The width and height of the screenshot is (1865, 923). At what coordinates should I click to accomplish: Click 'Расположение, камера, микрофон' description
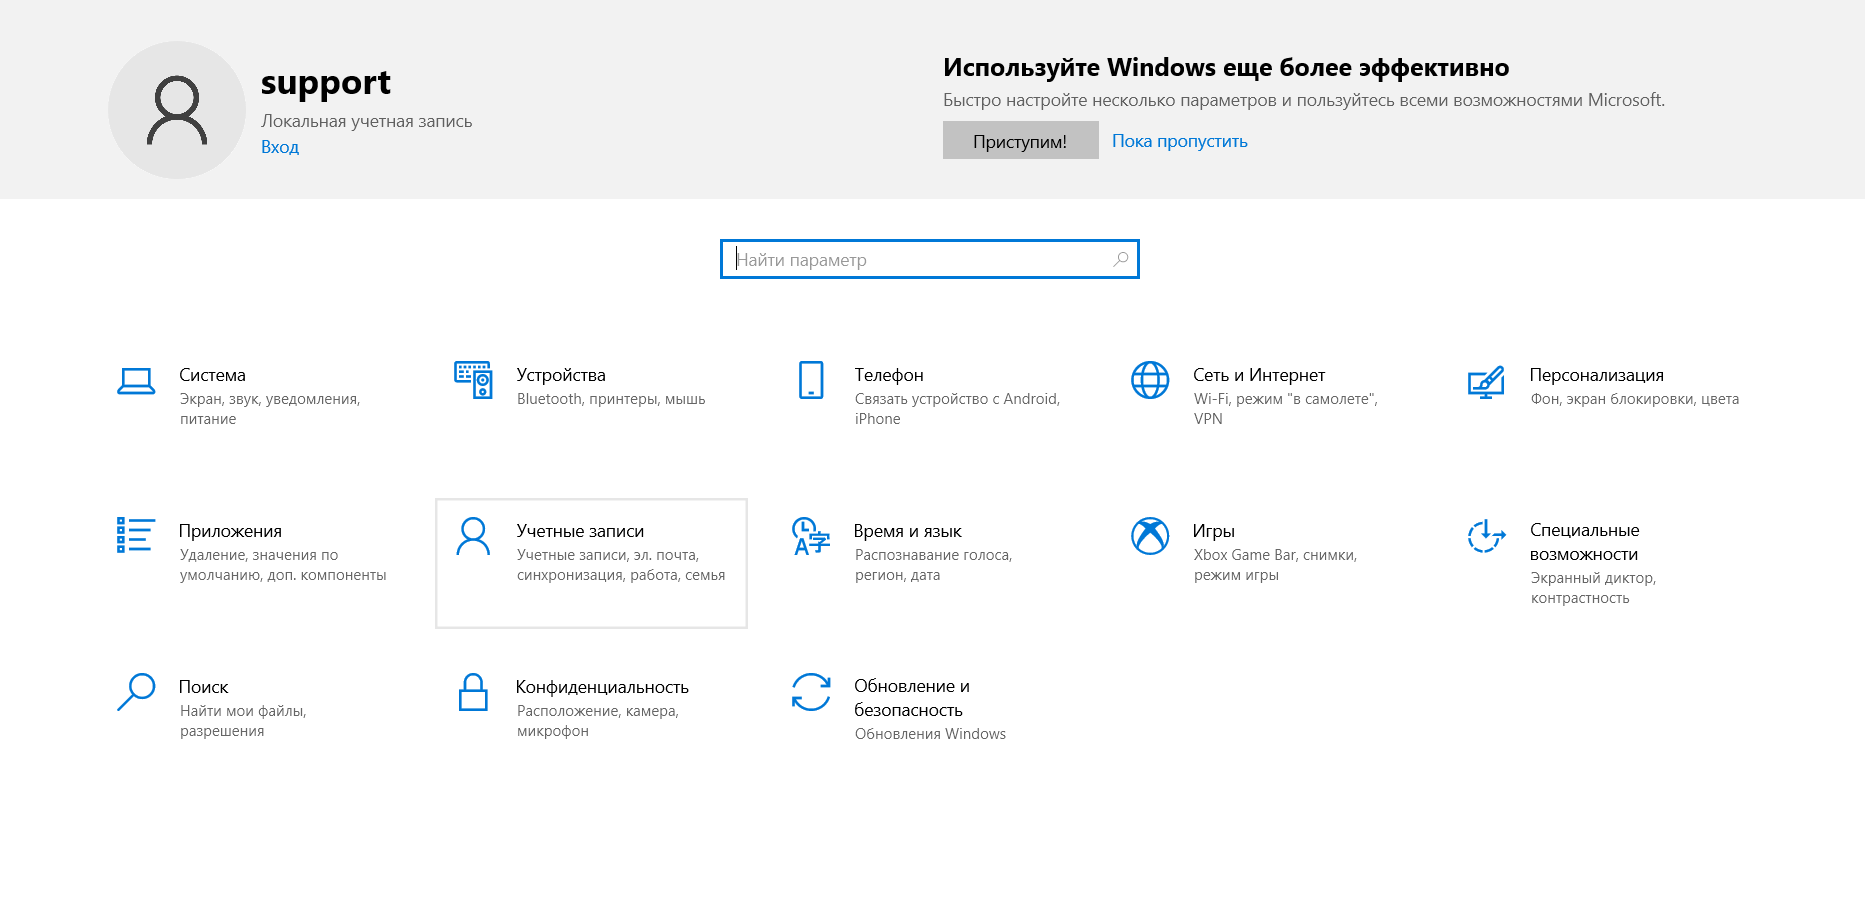pos(598,721)
